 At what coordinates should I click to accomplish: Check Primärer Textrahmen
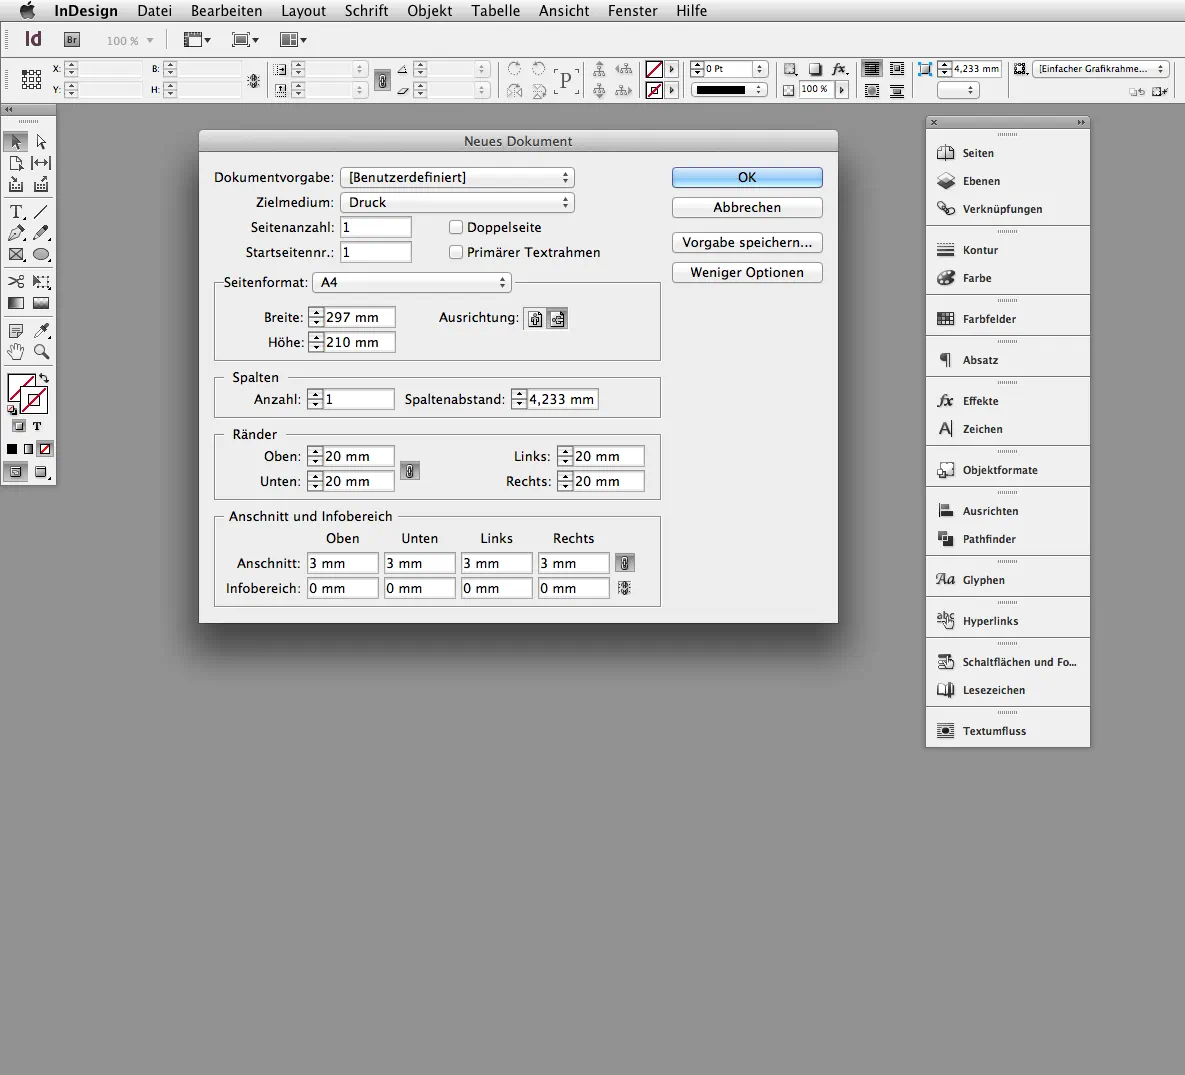[x=456, y=252]
